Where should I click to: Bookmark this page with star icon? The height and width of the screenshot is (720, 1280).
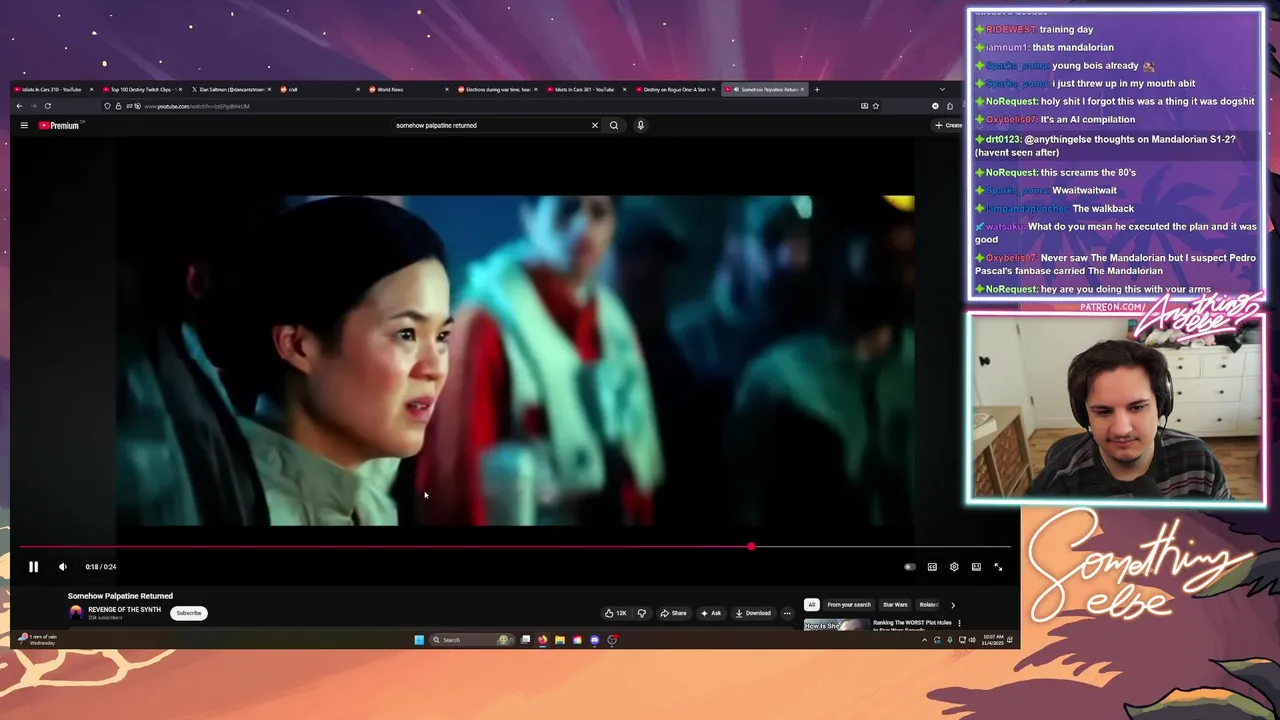pyautogui.click(x=875, y=106)
